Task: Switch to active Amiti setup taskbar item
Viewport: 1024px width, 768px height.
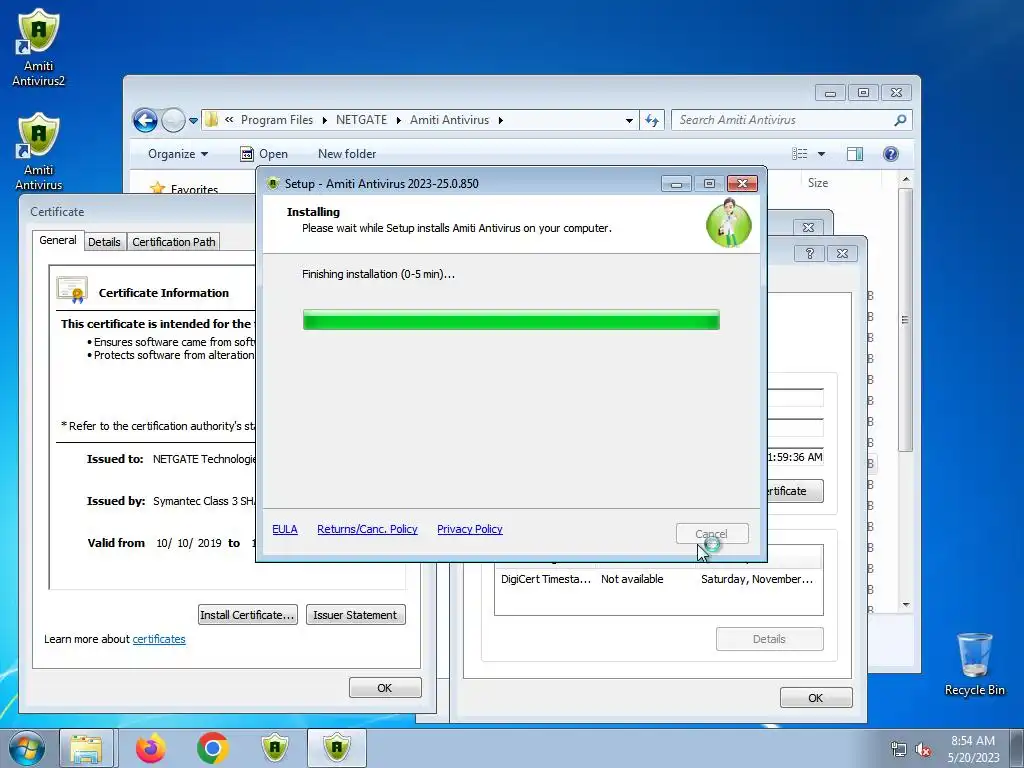Action: coord(337,748)
